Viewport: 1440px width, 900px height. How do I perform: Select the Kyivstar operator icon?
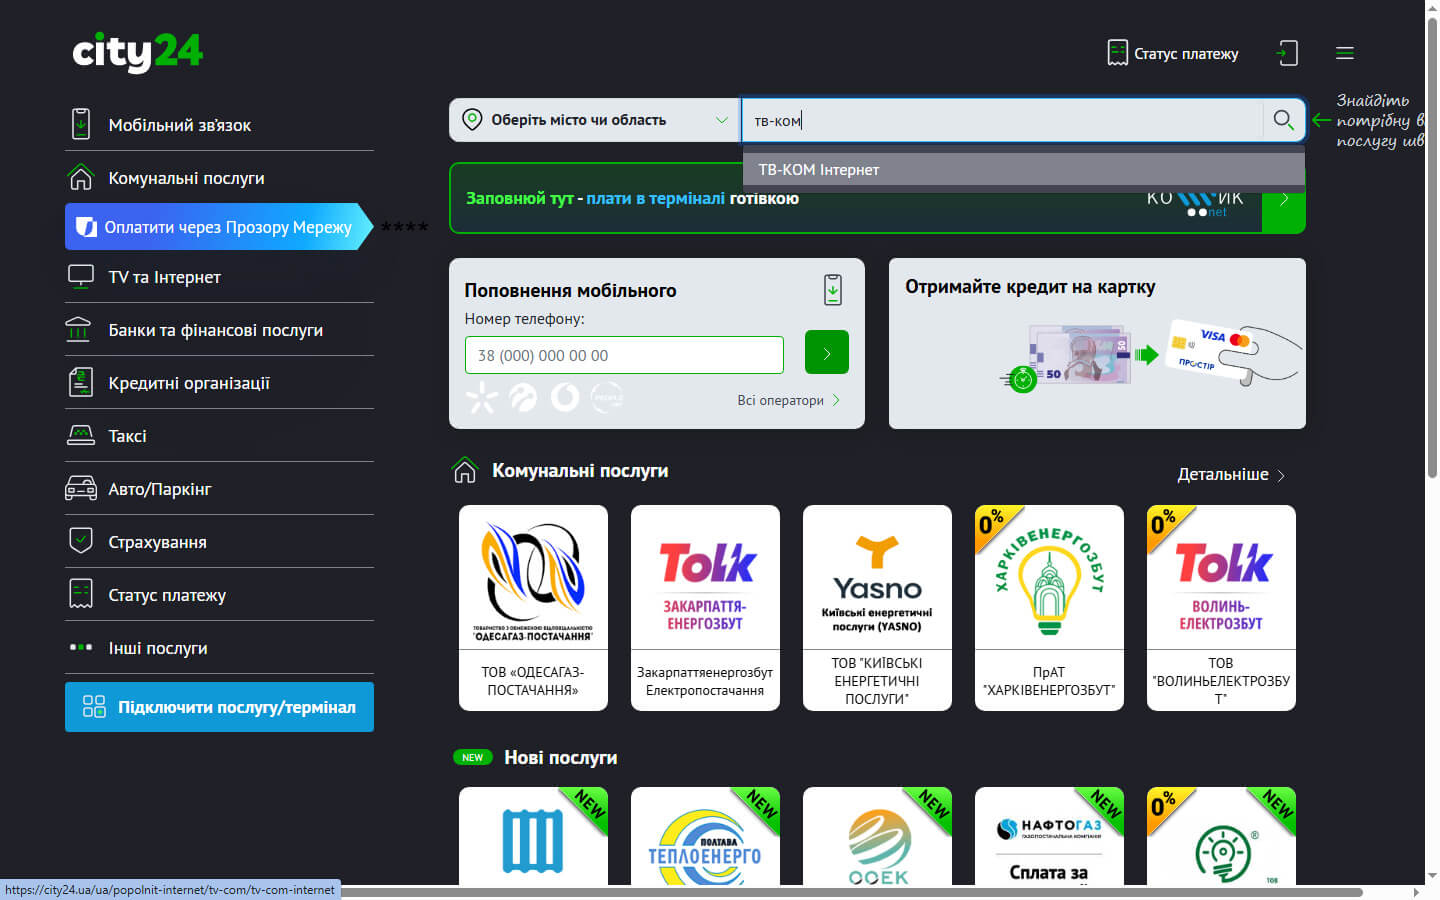[482, 398]
